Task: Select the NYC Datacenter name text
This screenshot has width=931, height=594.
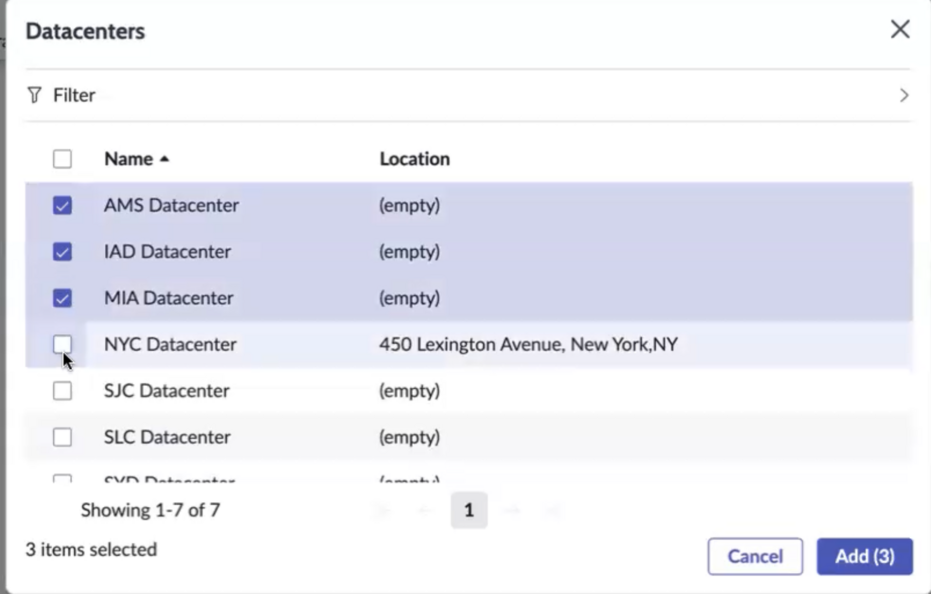Action: [170, 345]
